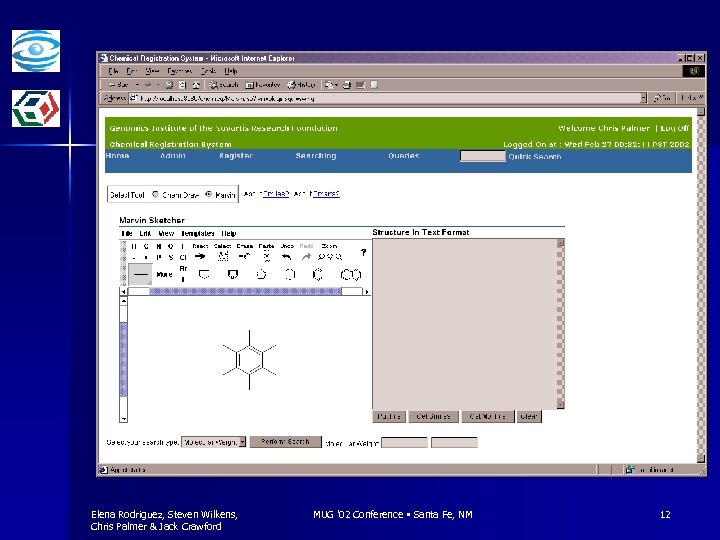The width and height of the screenshot is (720, 540).
Task: Click the IE Home icon
Action: pos(196,85)
